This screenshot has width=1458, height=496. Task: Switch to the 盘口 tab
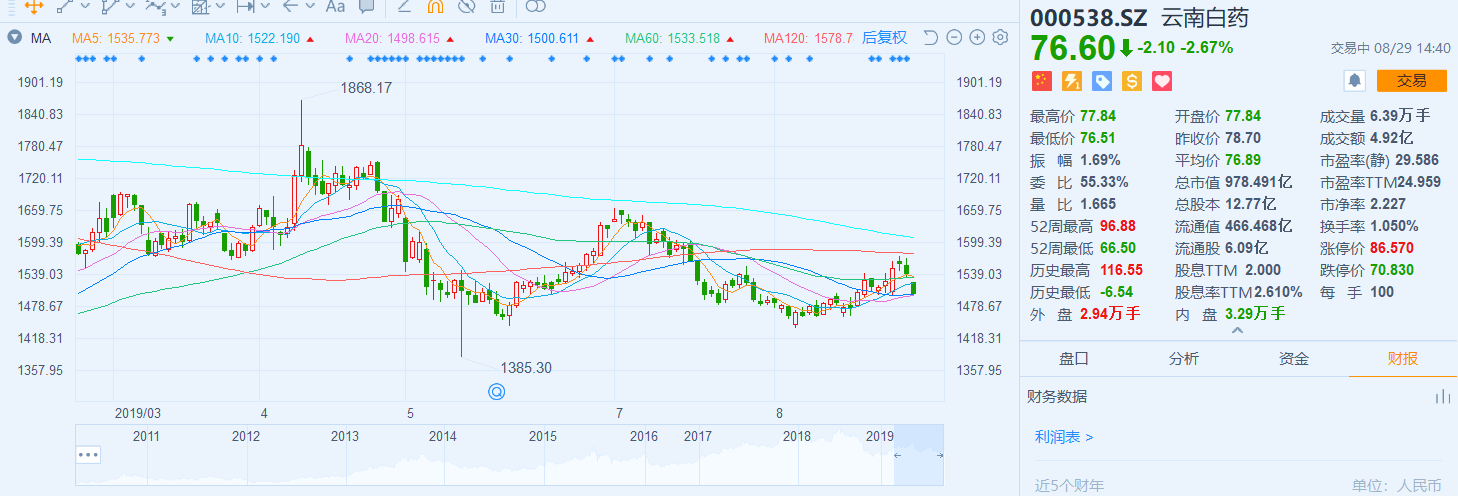[1074, 359]
